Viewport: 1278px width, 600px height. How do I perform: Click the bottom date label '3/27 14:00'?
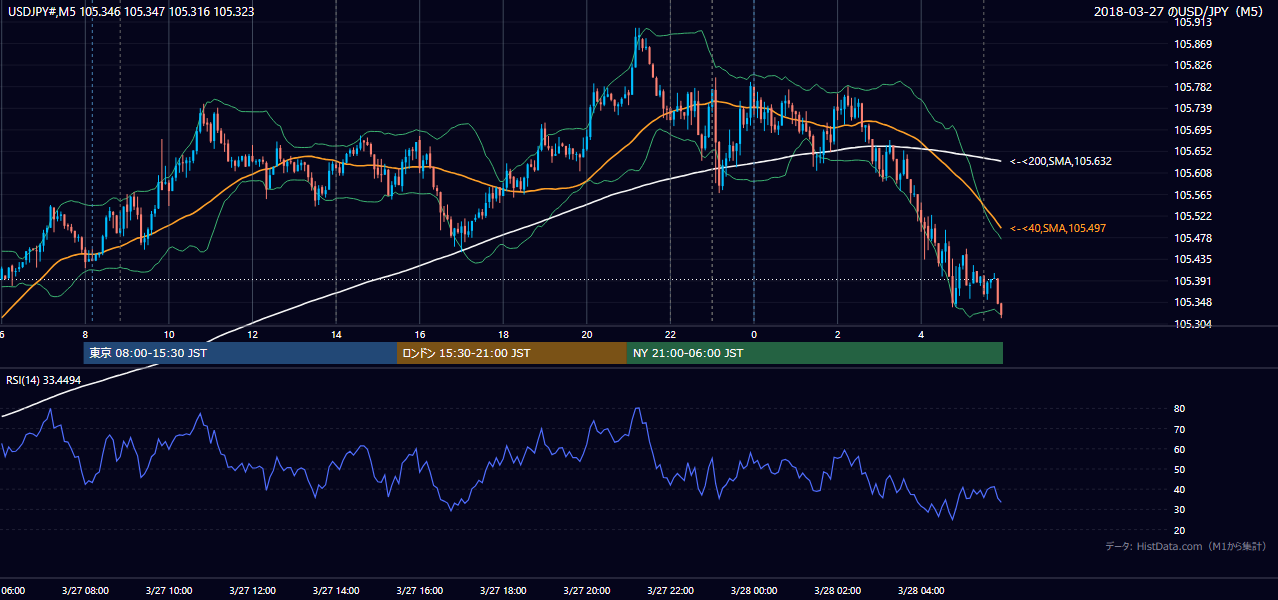(x=335, y=591)
